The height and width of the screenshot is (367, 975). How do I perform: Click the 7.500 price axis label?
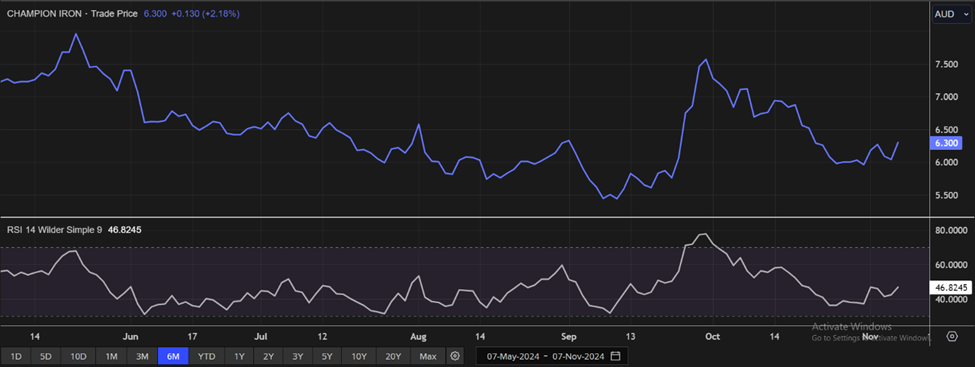coord(946,65)
